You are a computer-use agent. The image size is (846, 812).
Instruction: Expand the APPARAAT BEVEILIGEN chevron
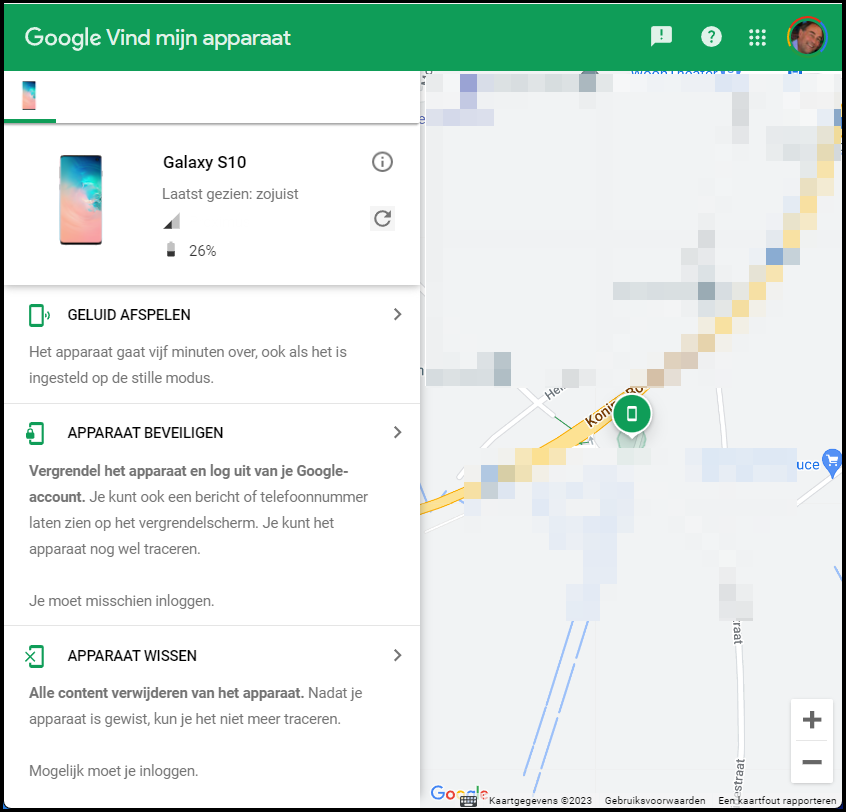[x=398, y=433]
